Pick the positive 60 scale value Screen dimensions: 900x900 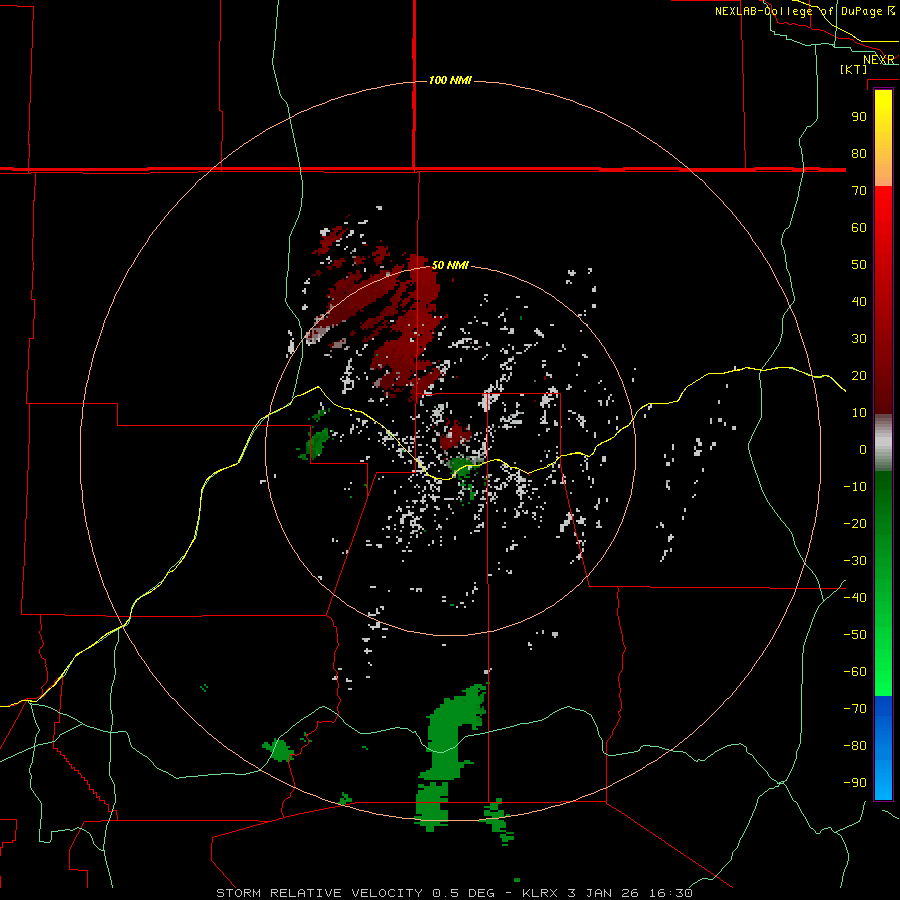click(x=859, y=227)
